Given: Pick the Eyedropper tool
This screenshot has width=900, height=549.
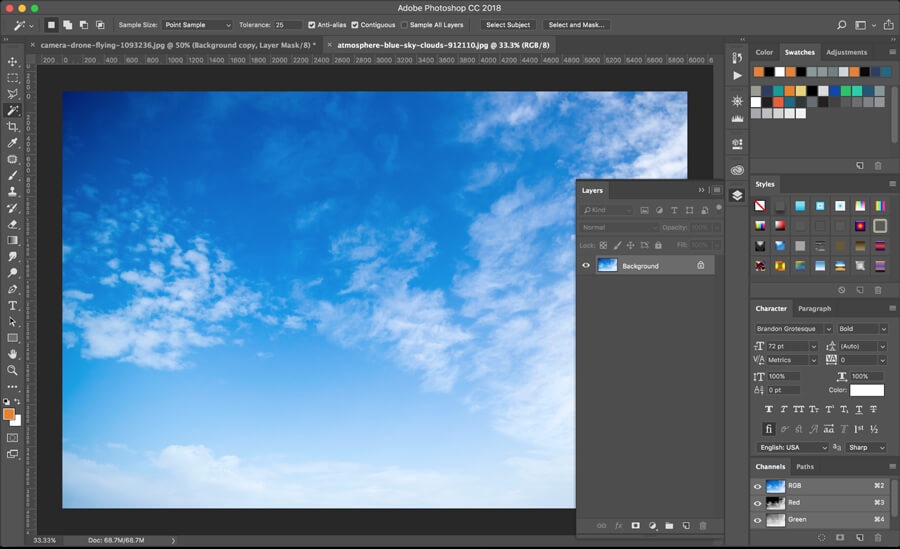Looking at the screenshot, I should [x=13, y=143].
